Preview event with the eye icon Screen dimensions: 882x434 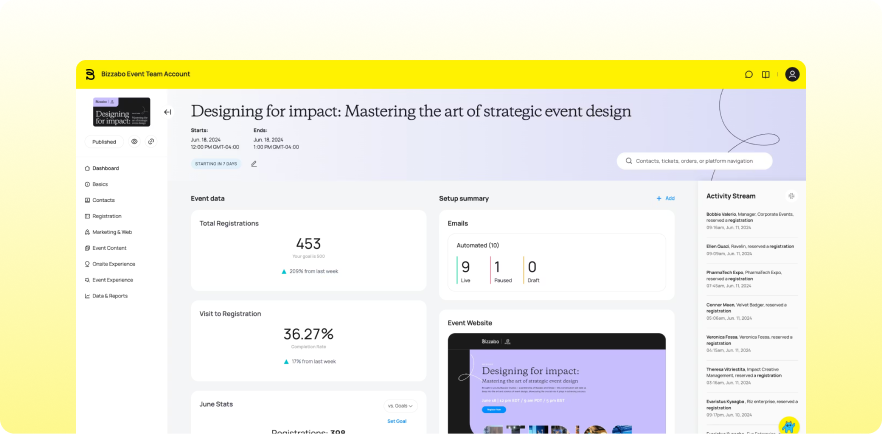[x=134, y=142]
